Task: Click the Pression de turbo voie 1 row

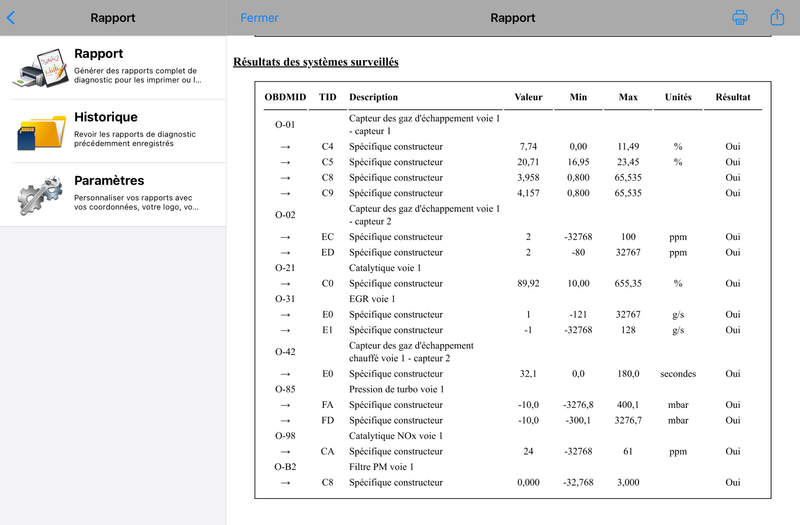Action: point(513,389)
